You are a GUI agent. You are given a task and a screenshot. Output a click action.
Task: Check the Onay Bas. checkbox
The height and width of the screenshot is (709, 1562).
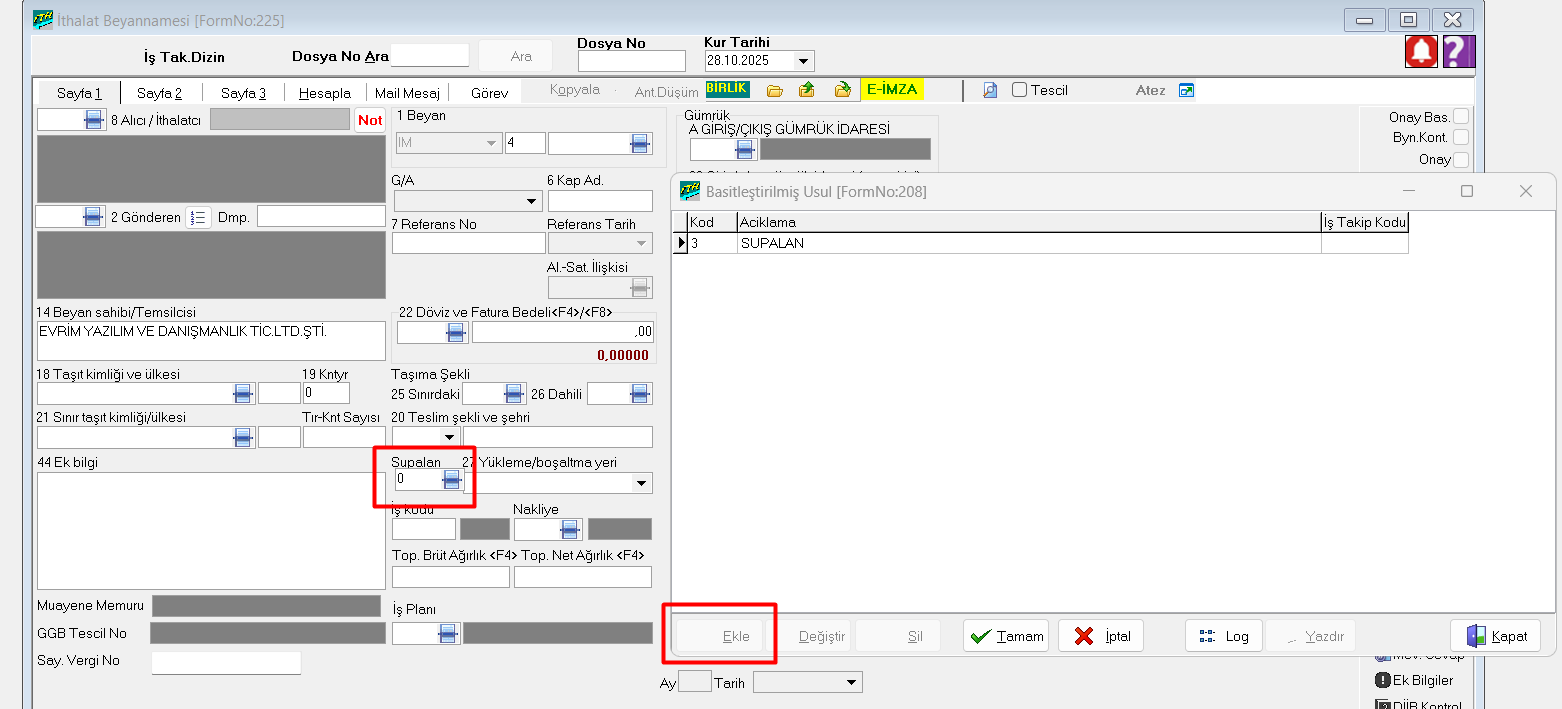point(1461,117)
